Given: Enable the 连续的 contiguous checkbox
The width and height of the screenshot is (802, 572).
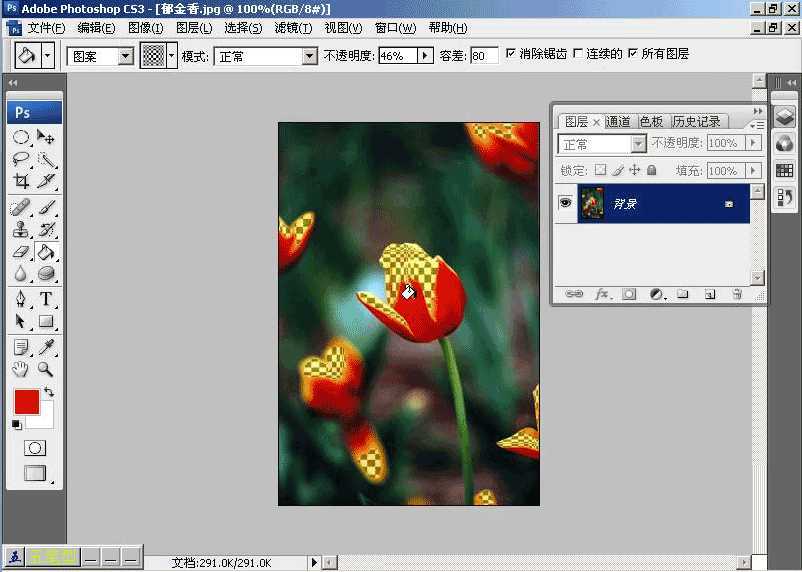Looking at the screenshot, I should click(x=577, y=54).
